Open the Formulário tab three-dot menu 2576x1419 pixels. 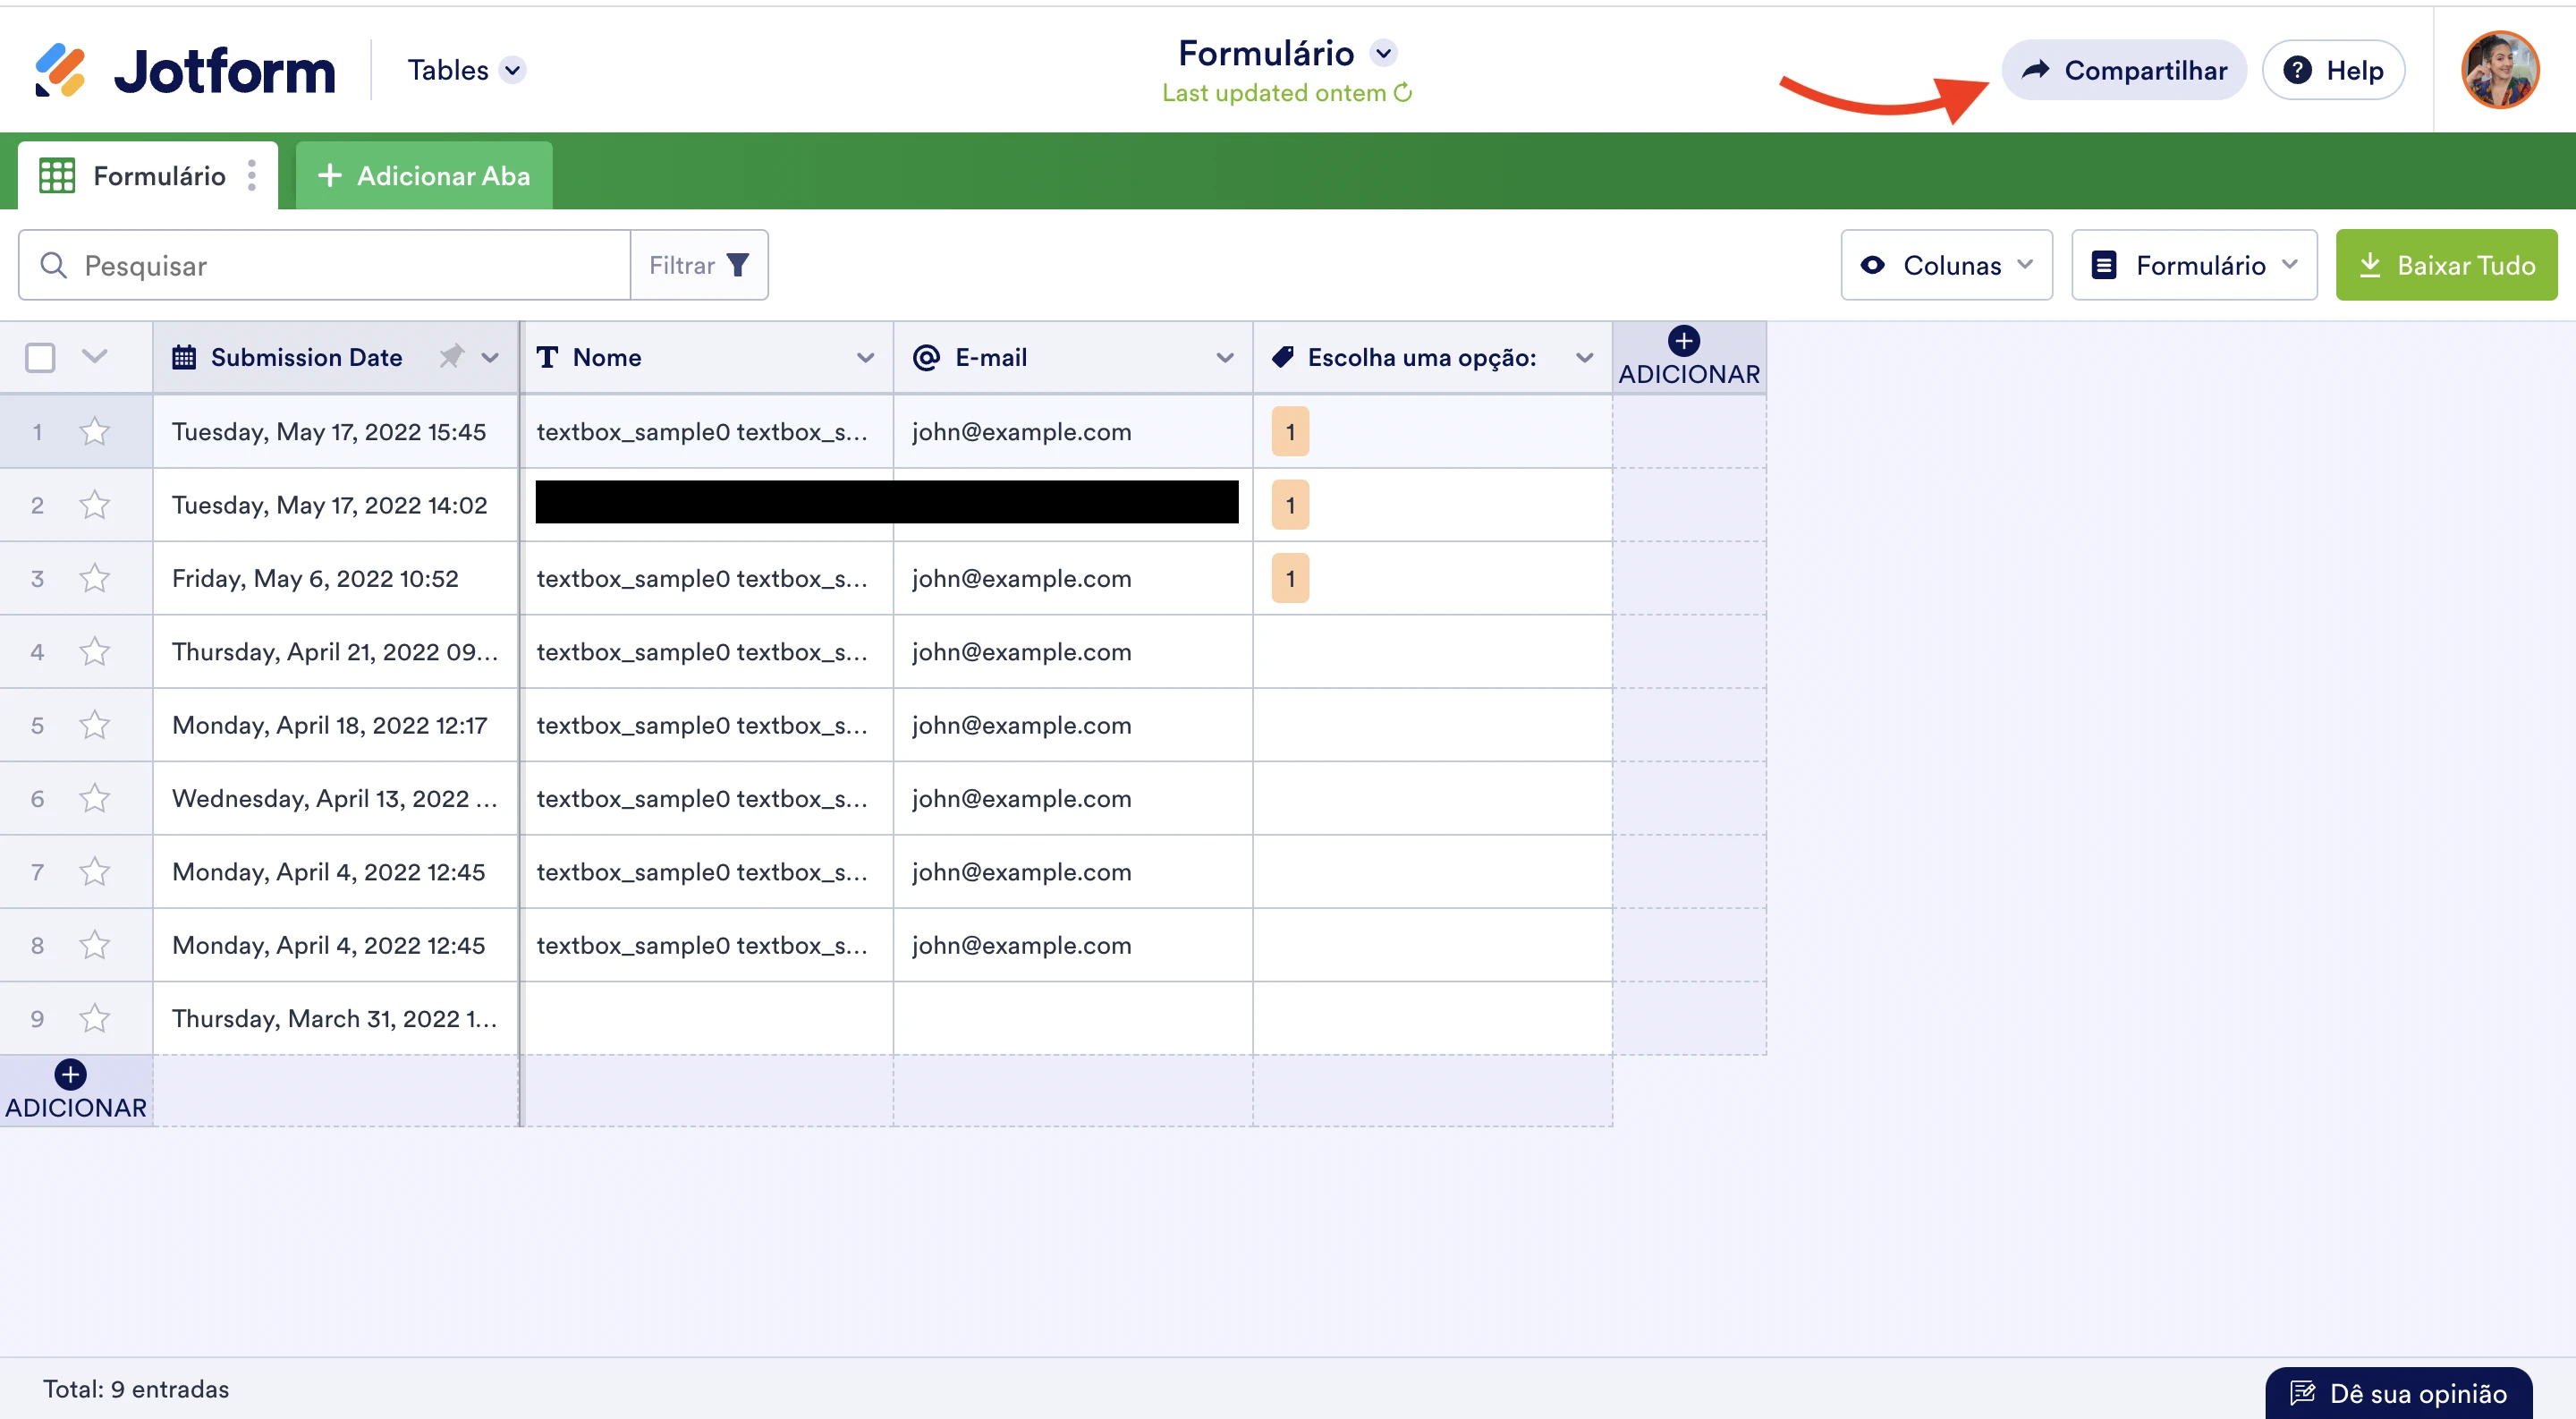pos(252,176)
